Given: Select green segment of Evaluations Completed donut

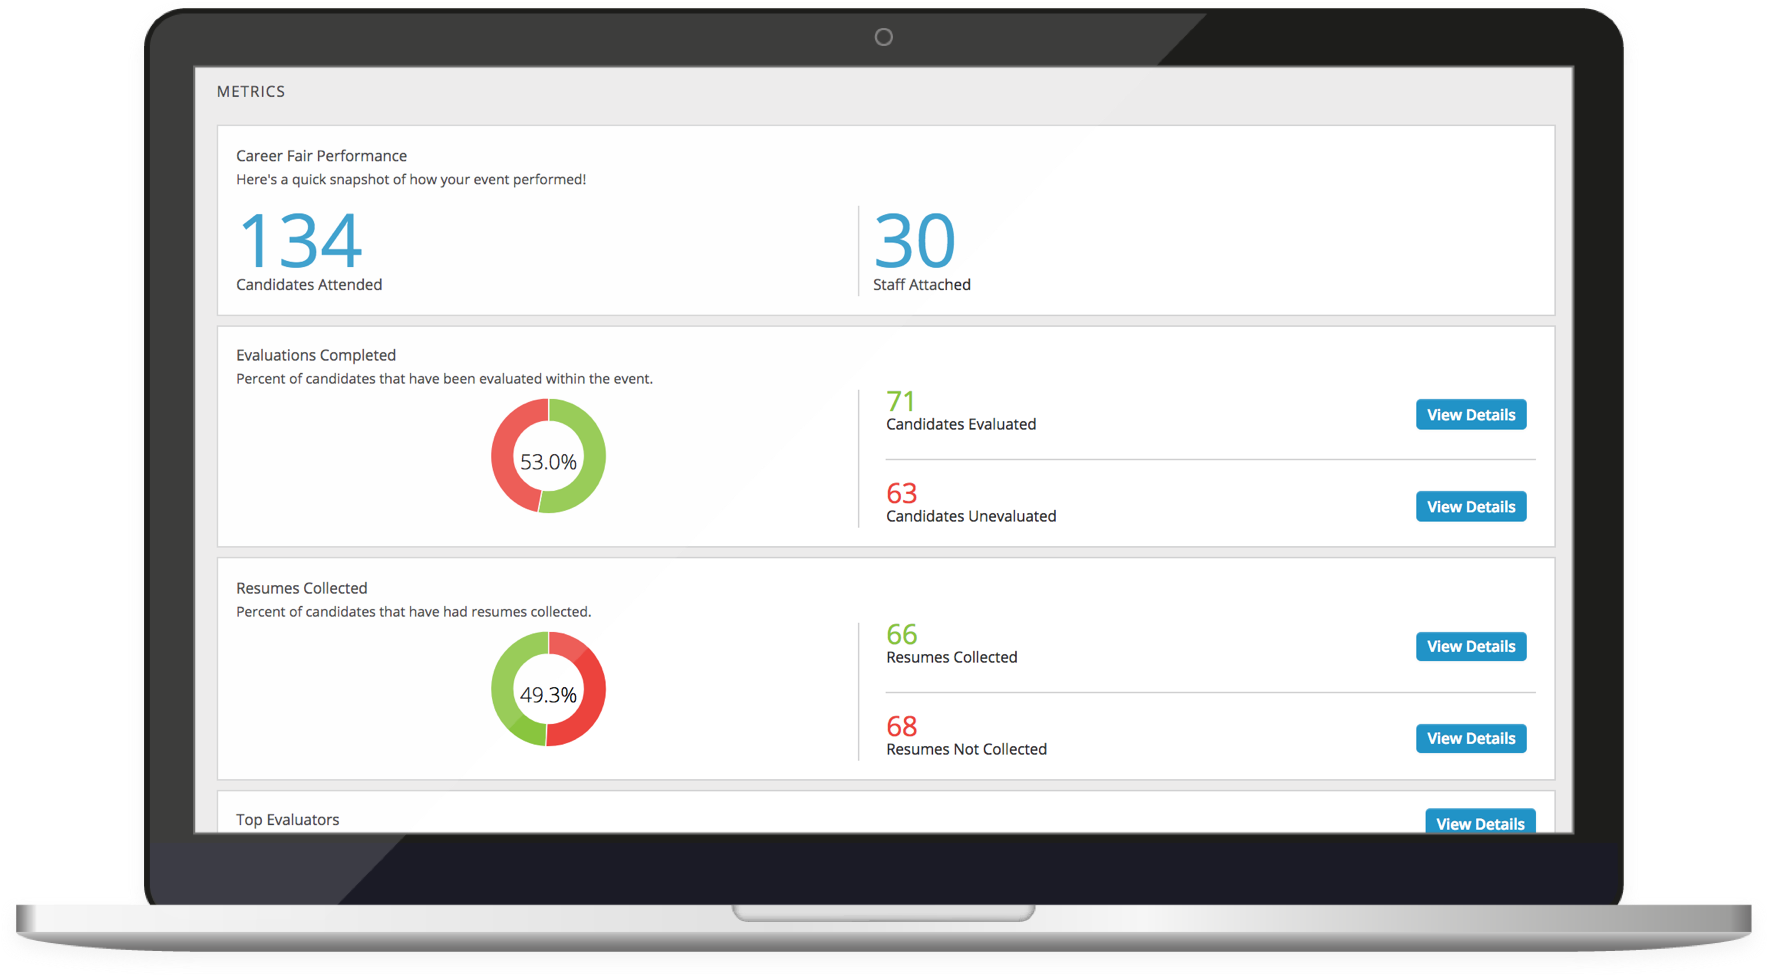Looking at the screenshot, I should pyautogui.click(x=590, y=456).
